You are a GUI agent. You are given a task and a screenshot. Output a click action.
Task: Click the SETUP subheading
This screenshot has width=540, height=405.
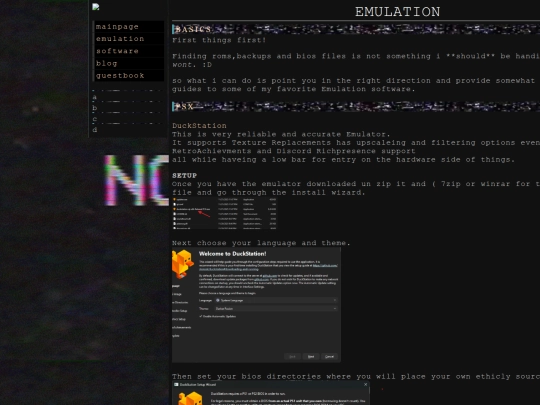185,175
